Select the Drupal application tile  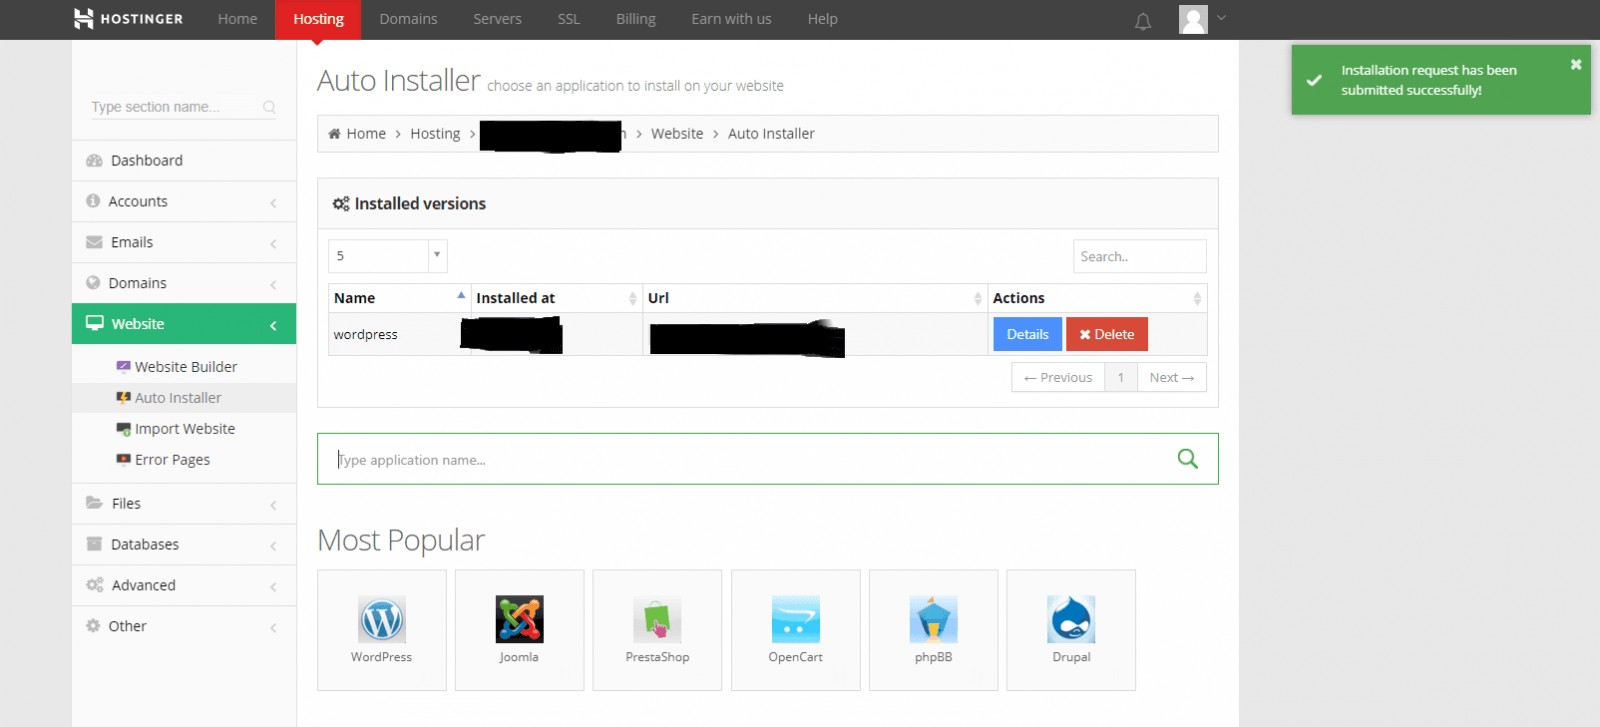pos(1071,630)
